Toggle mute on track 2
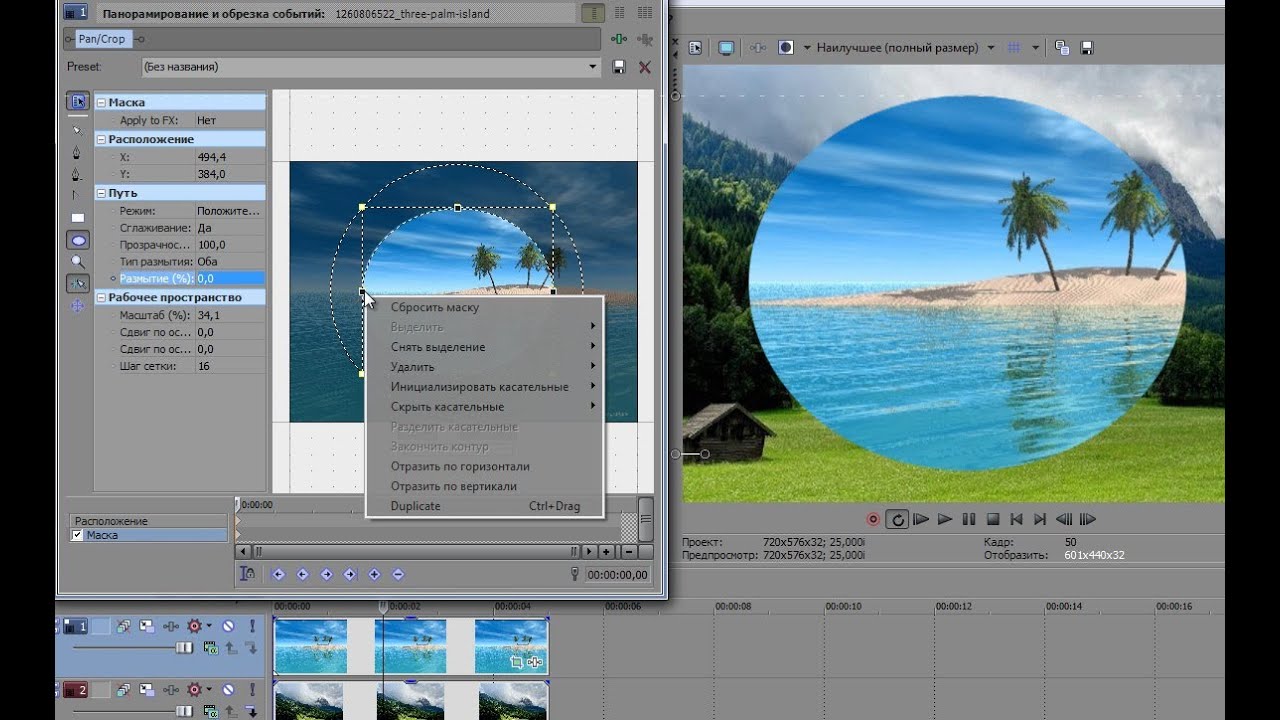Screen dimensions: 1280x720 click(228, 690)
